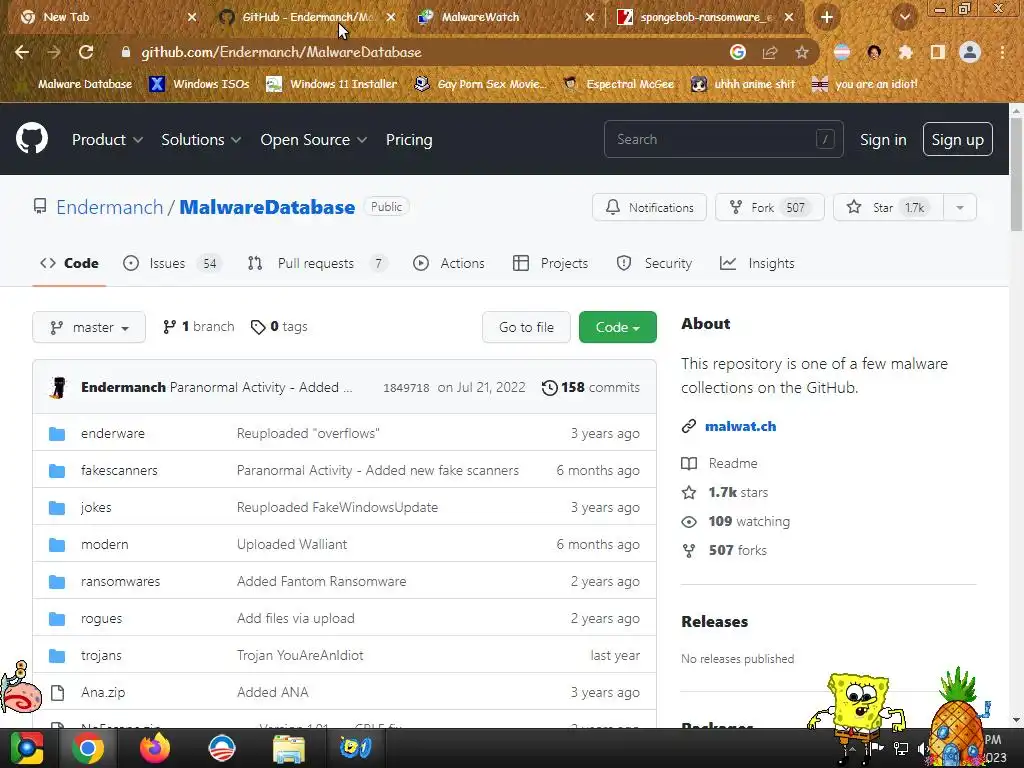Open the Projects tab

pyautogui.click(x=551, y=263)
